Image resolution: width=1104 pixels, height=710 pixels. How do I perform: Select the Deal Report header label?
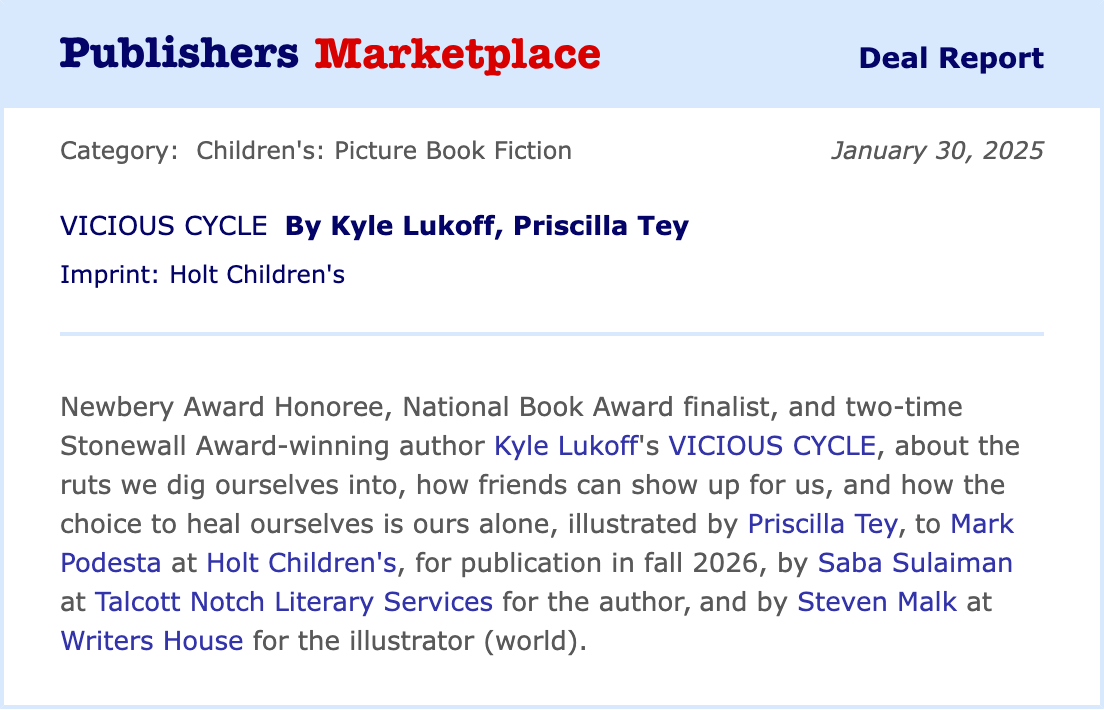[x=951, y=58]
